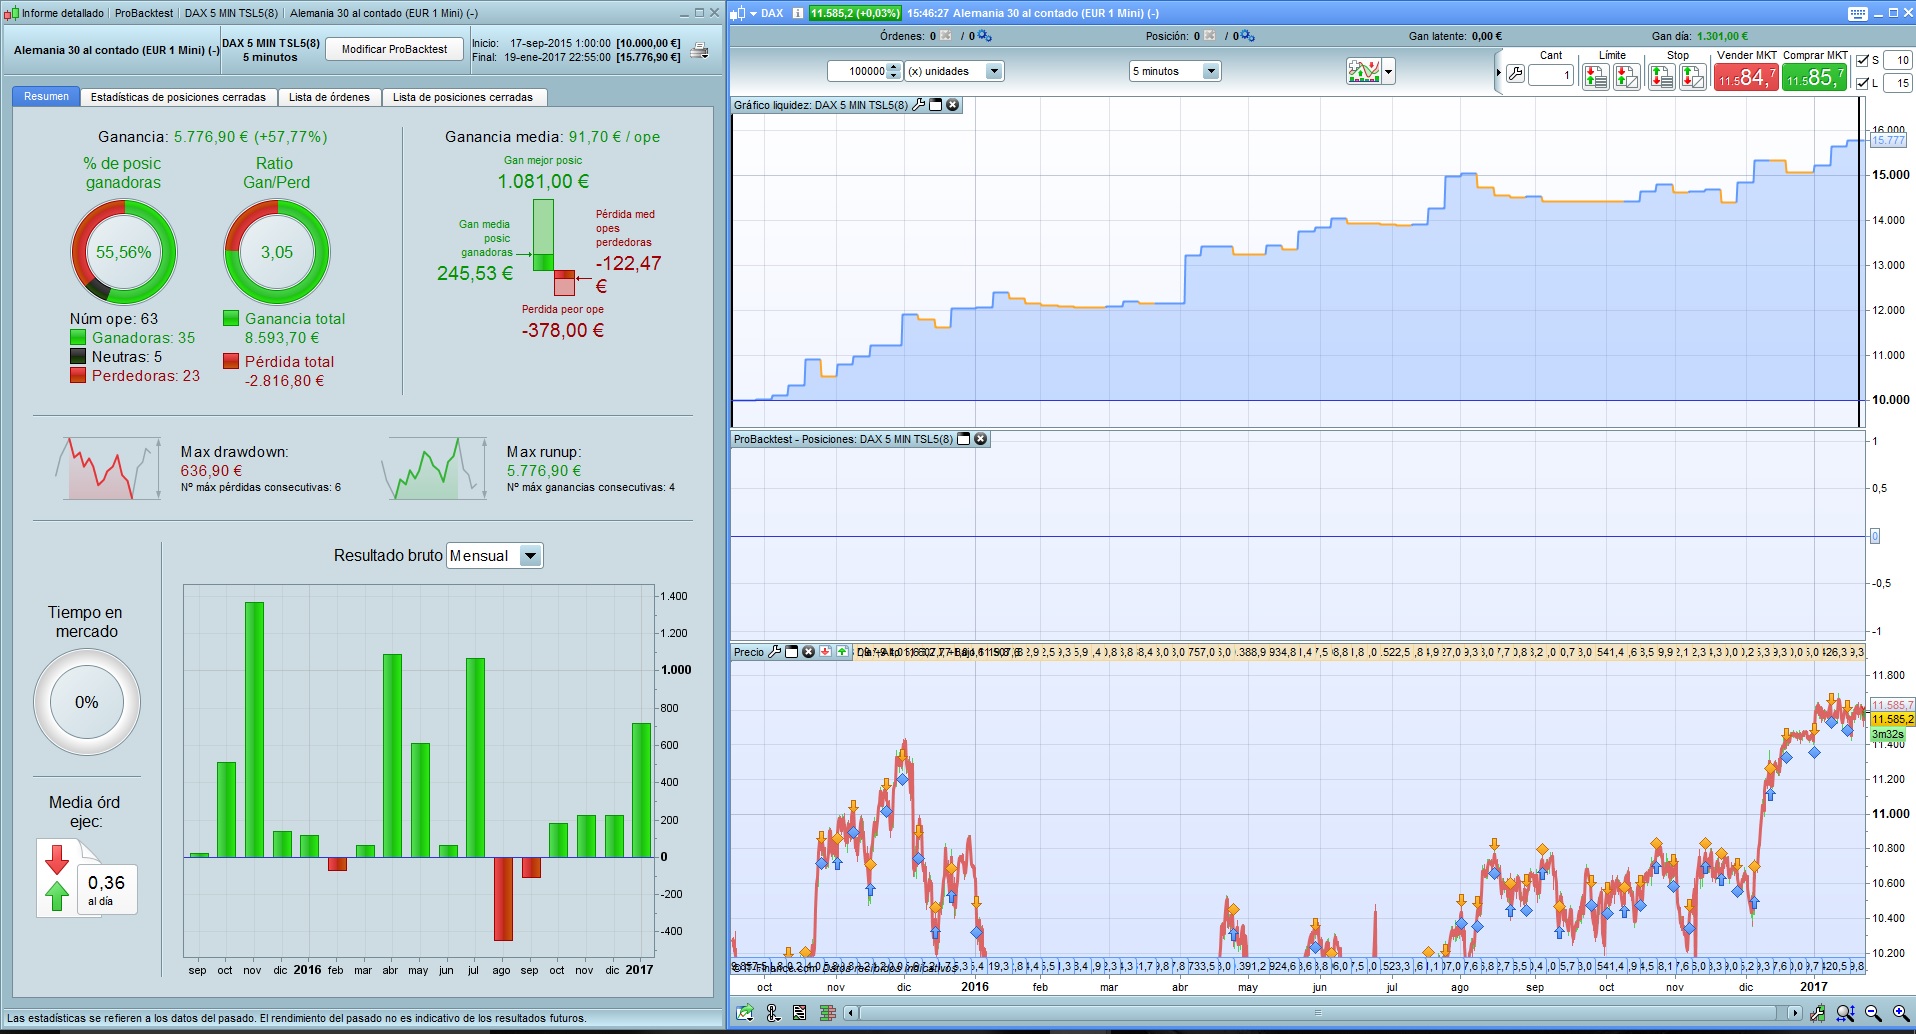Cancel pending orders X button
Viewport: 1916px width, 1034px height.
pos(946,36)
